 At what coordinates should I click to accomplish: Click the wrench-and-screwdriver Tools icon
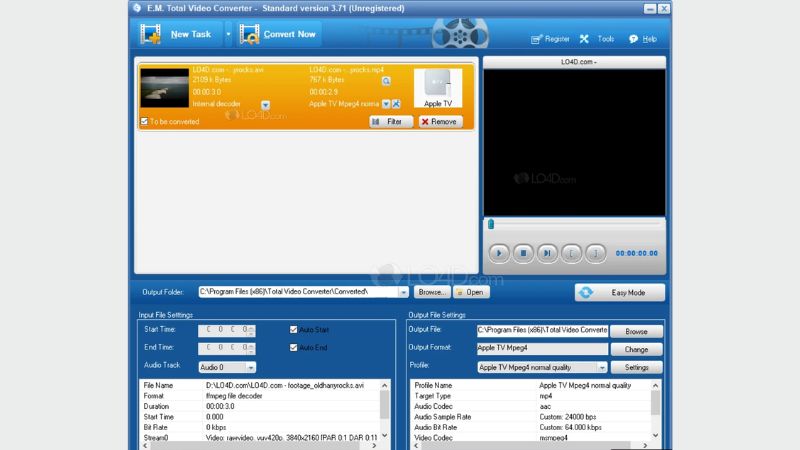(584, 39)
